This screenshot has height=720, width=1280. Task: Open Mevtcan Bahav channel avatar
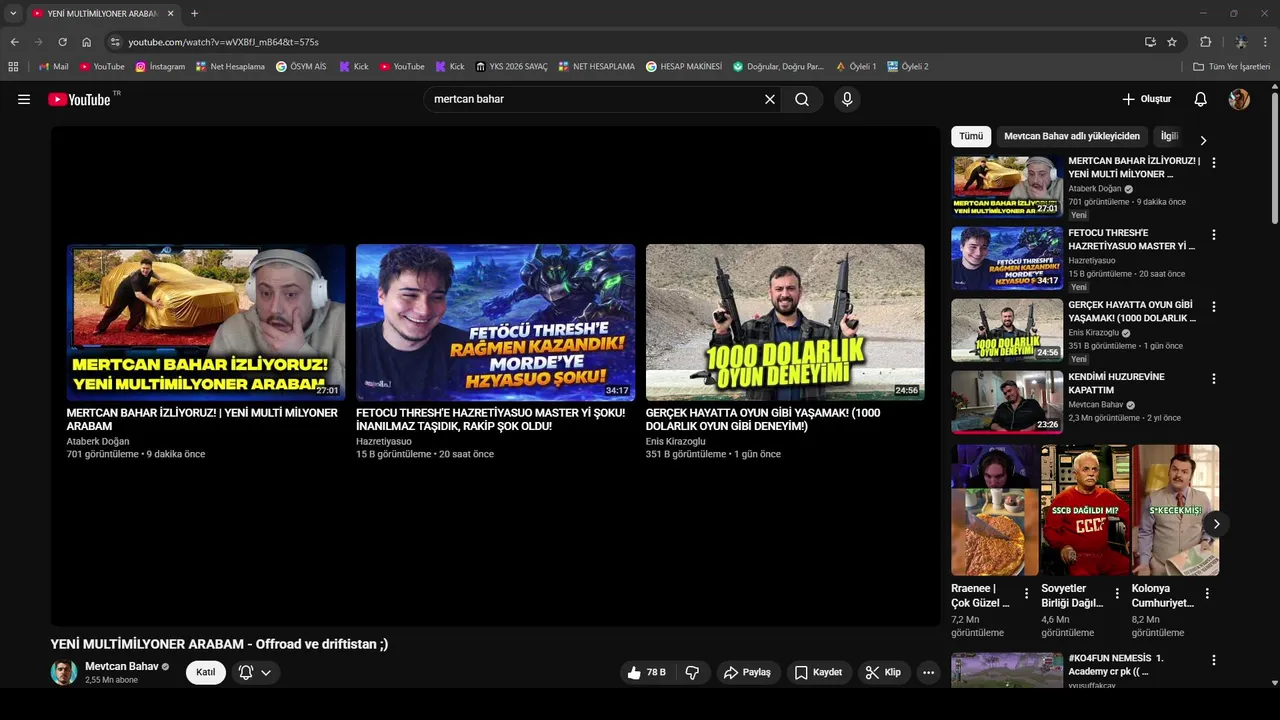[64, 672]
